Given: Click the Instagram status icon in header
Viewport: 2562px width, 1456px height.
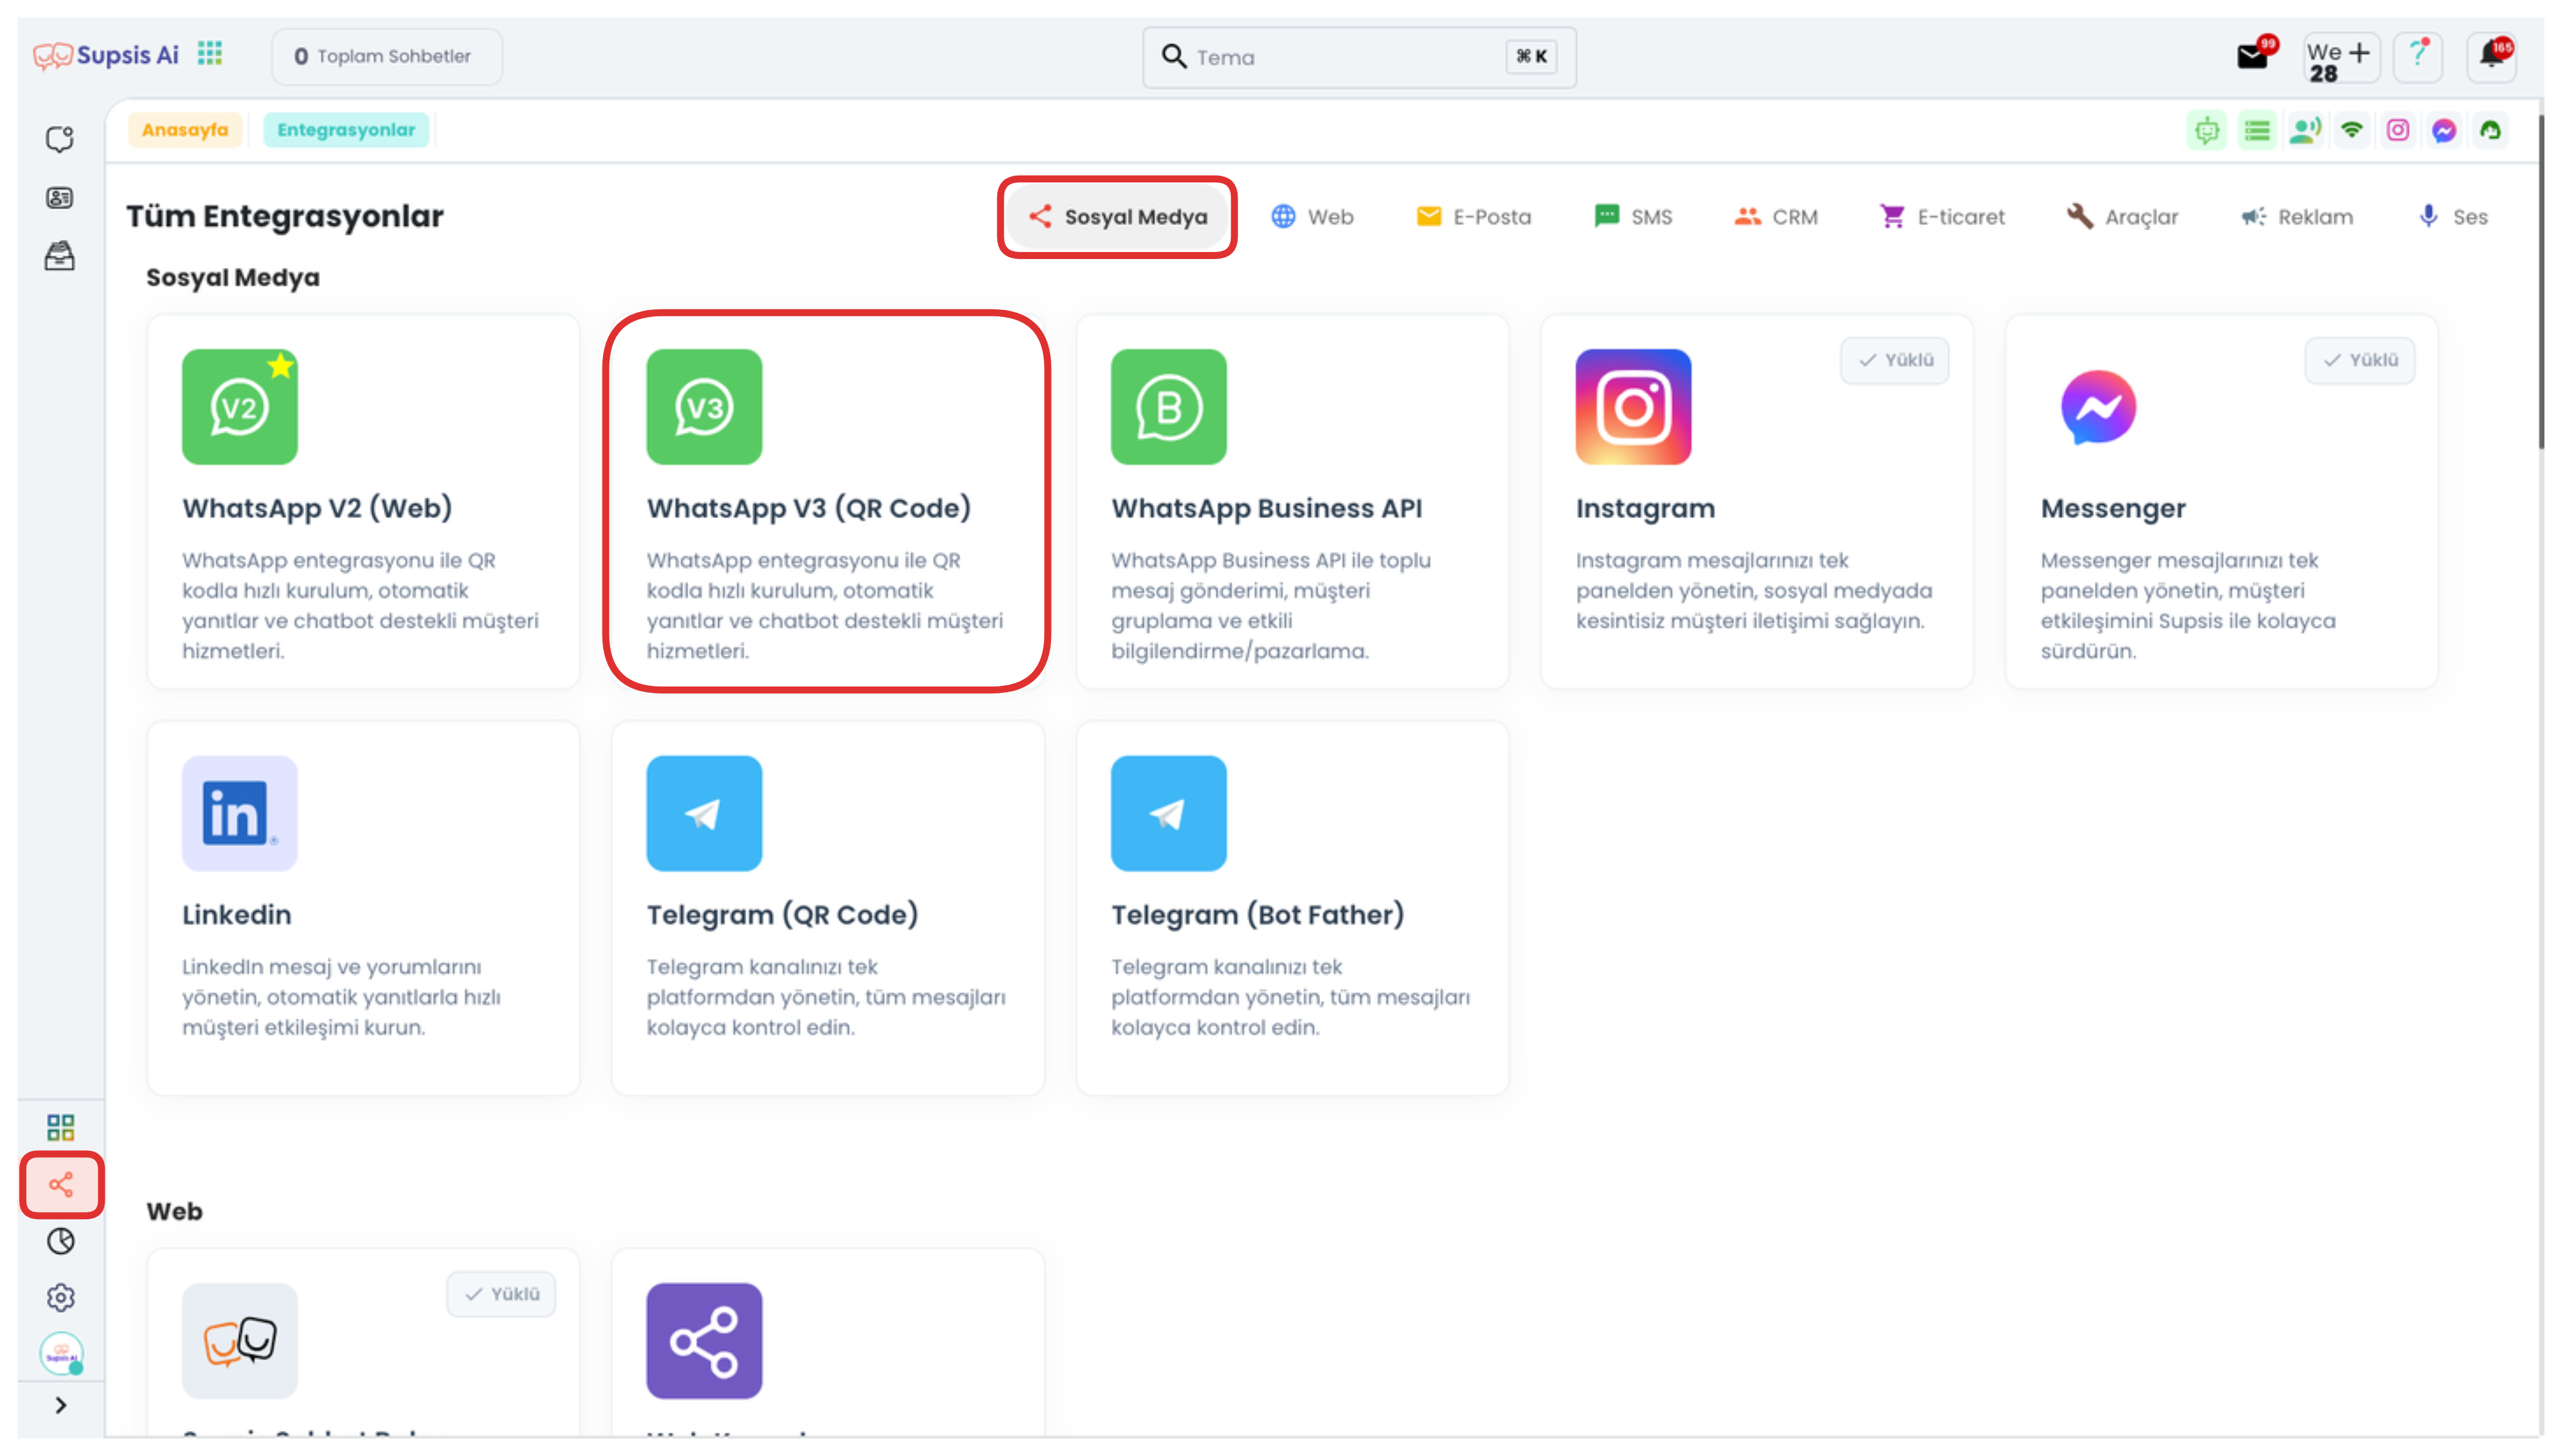Looking at the screenshot, I should (x=2398, y=130).
